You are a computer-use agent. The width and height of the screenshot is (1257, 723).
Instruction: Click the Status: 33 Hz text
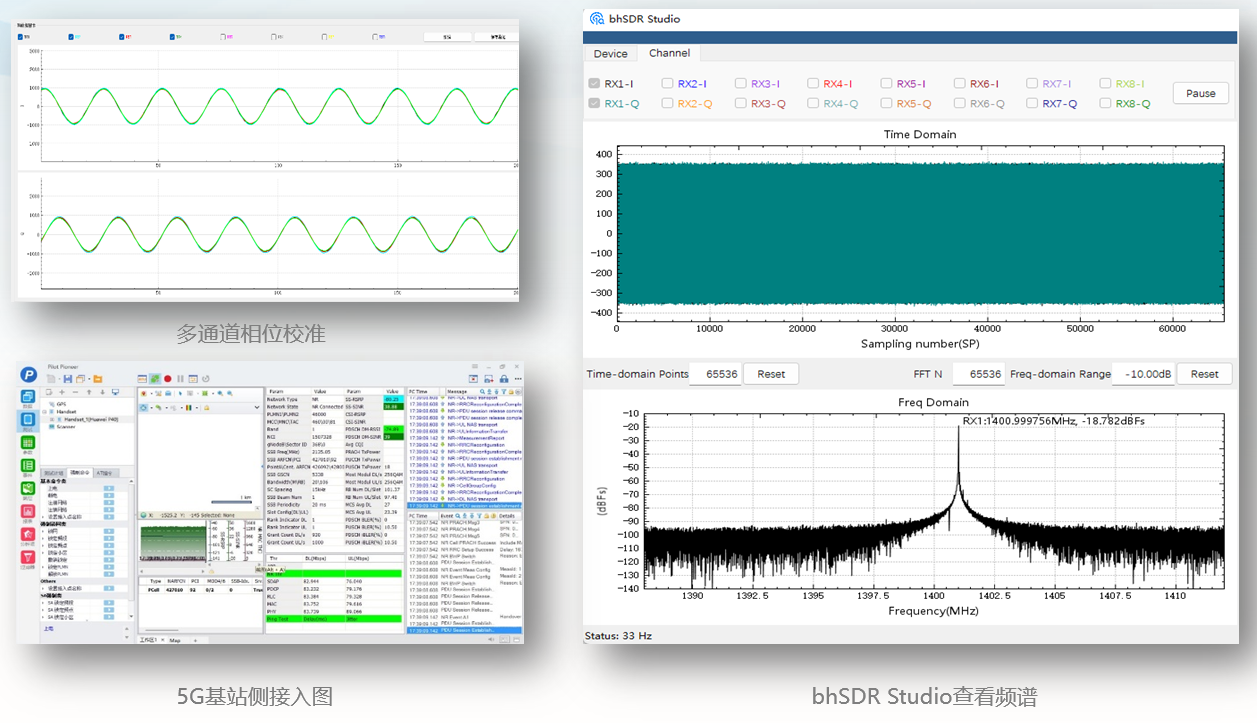pos(618,635)
